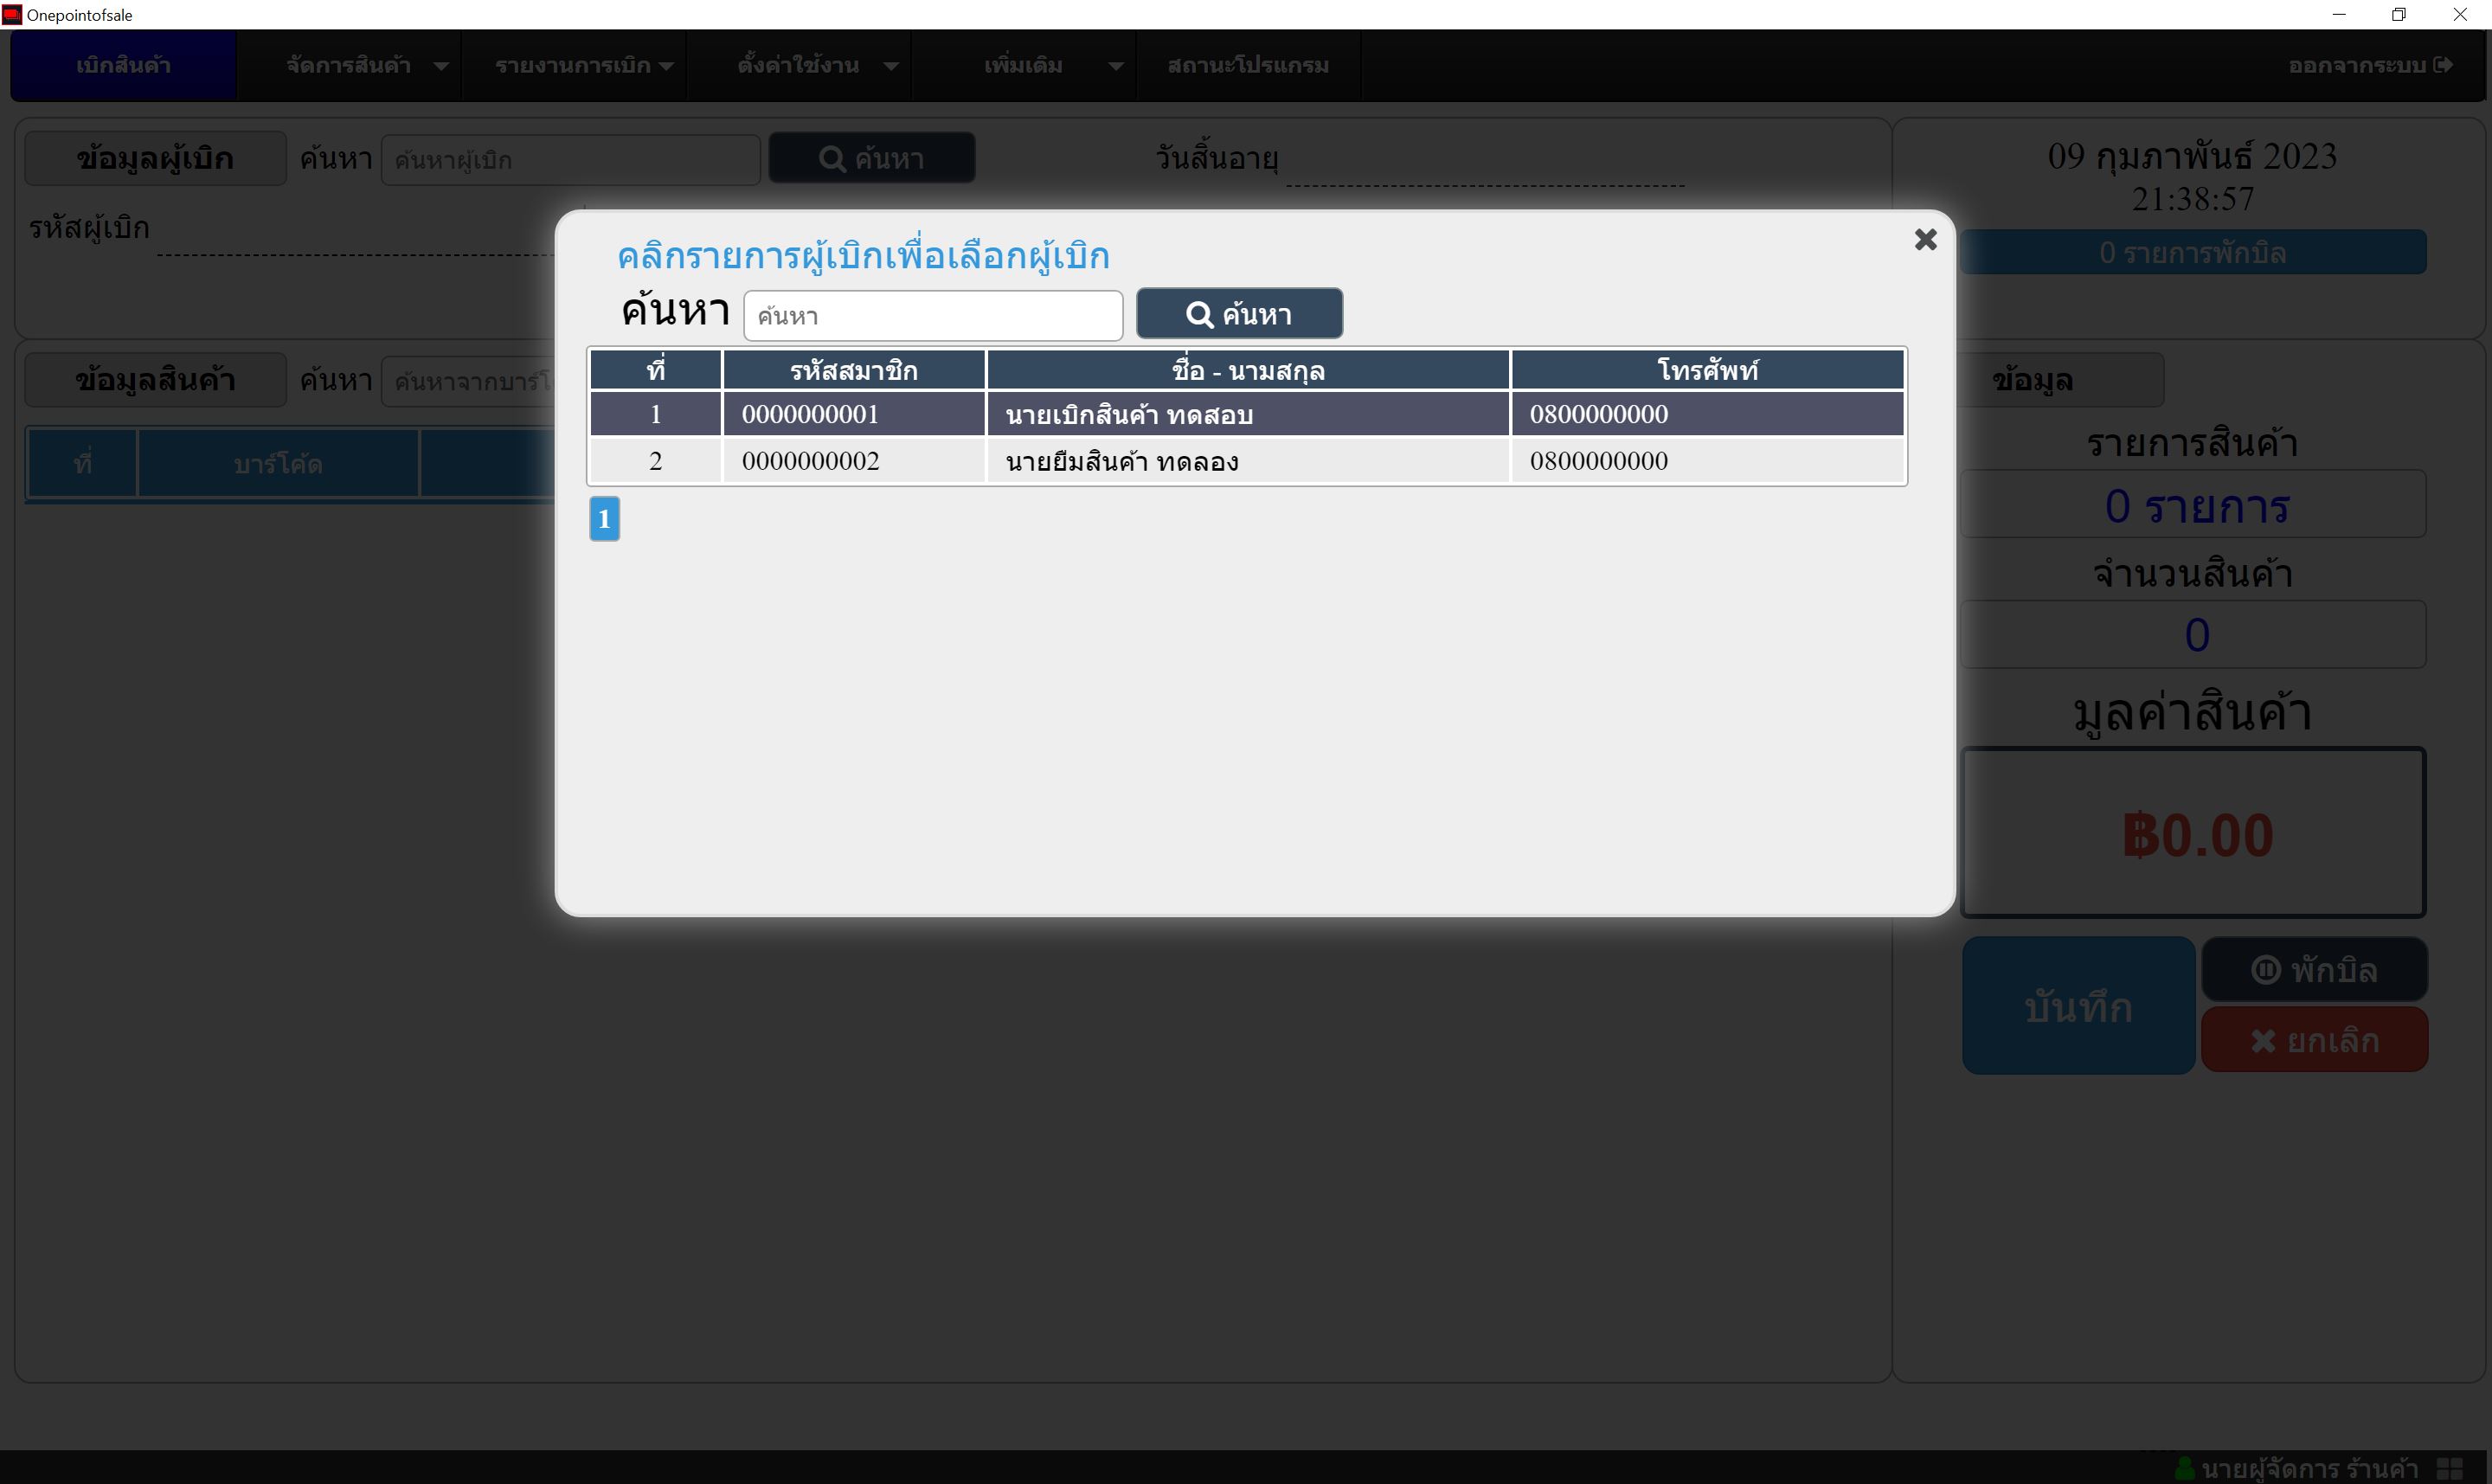
Task: Click the พักบิล hold bill button
Action: tap(2314, 970)
